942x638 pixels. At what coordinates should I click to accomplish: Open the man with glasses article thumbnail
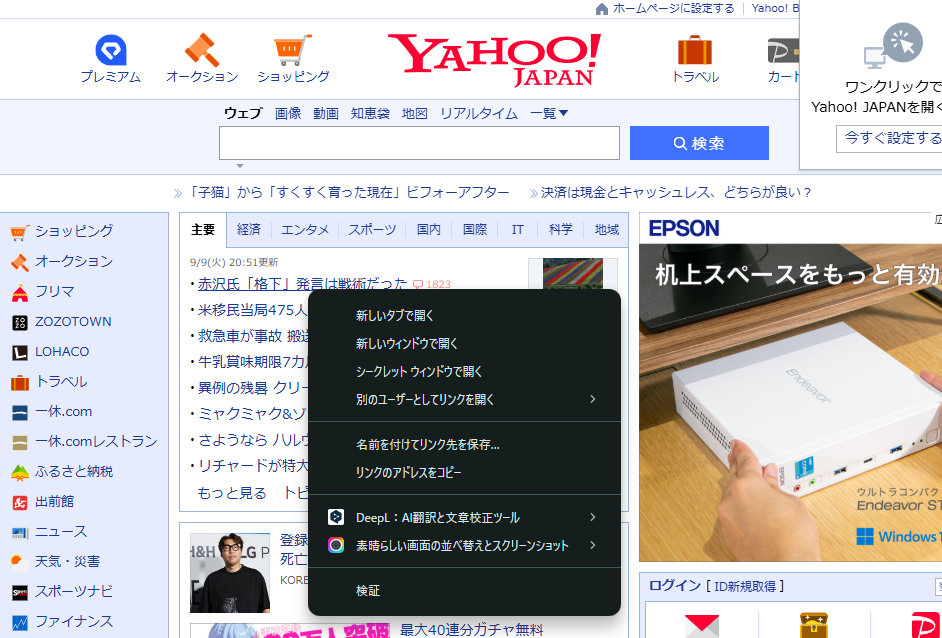229,573
